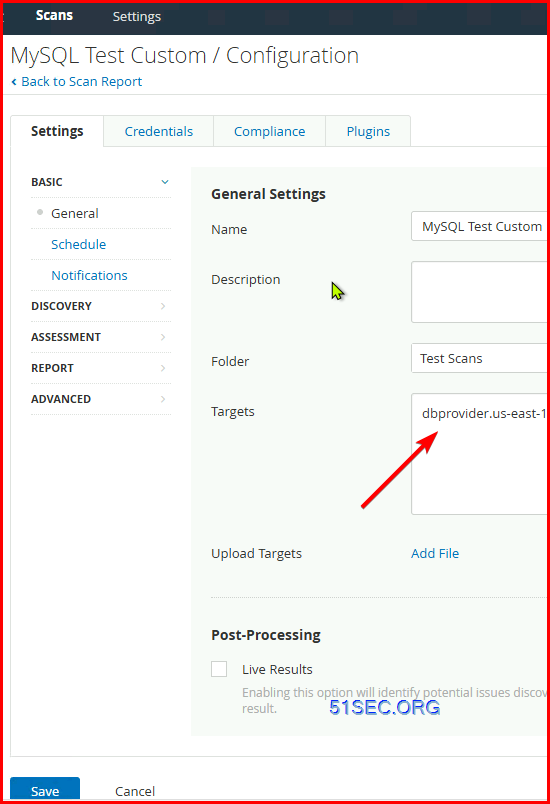Enable the Live Results checkbox

pyautogui.click(x=219, y=669)
